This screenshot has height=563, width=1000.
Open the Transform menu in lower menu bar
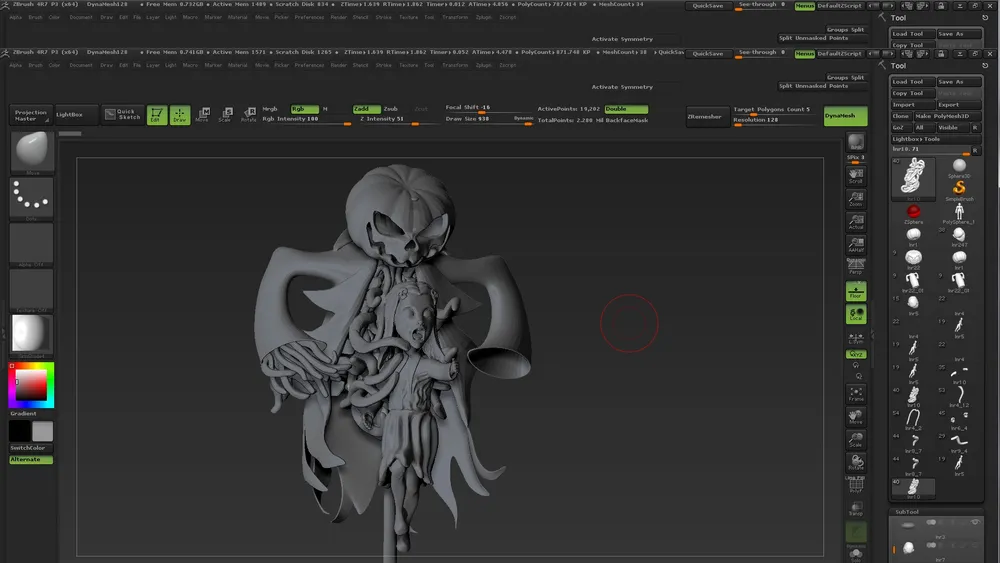[x=454, y=65]
